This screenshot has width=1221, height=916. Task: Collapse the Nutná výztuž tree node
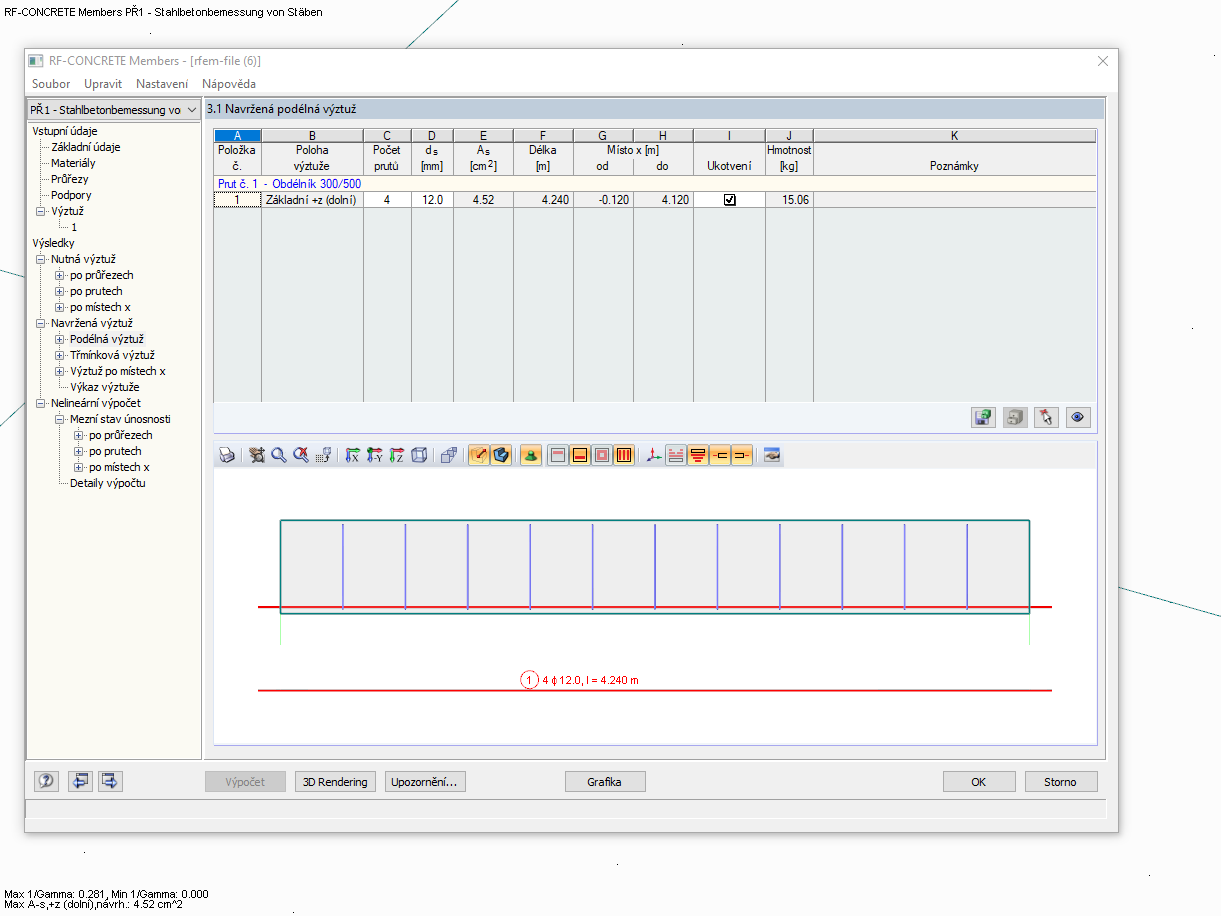41,259
